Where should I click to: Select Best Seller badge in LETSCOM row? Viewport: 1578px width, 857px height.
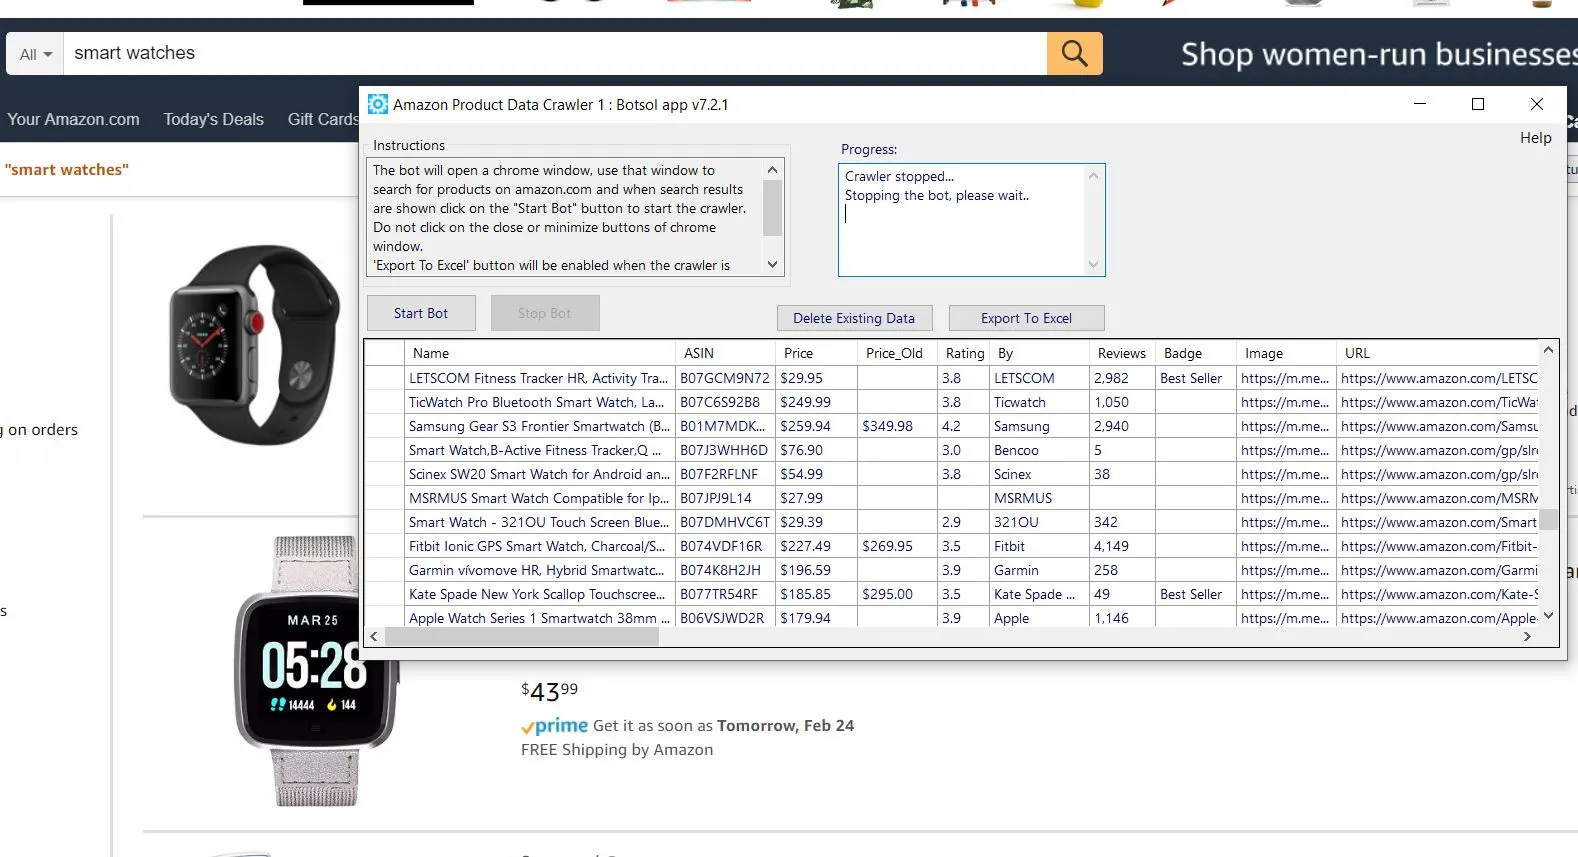[x=1196, y=378]
